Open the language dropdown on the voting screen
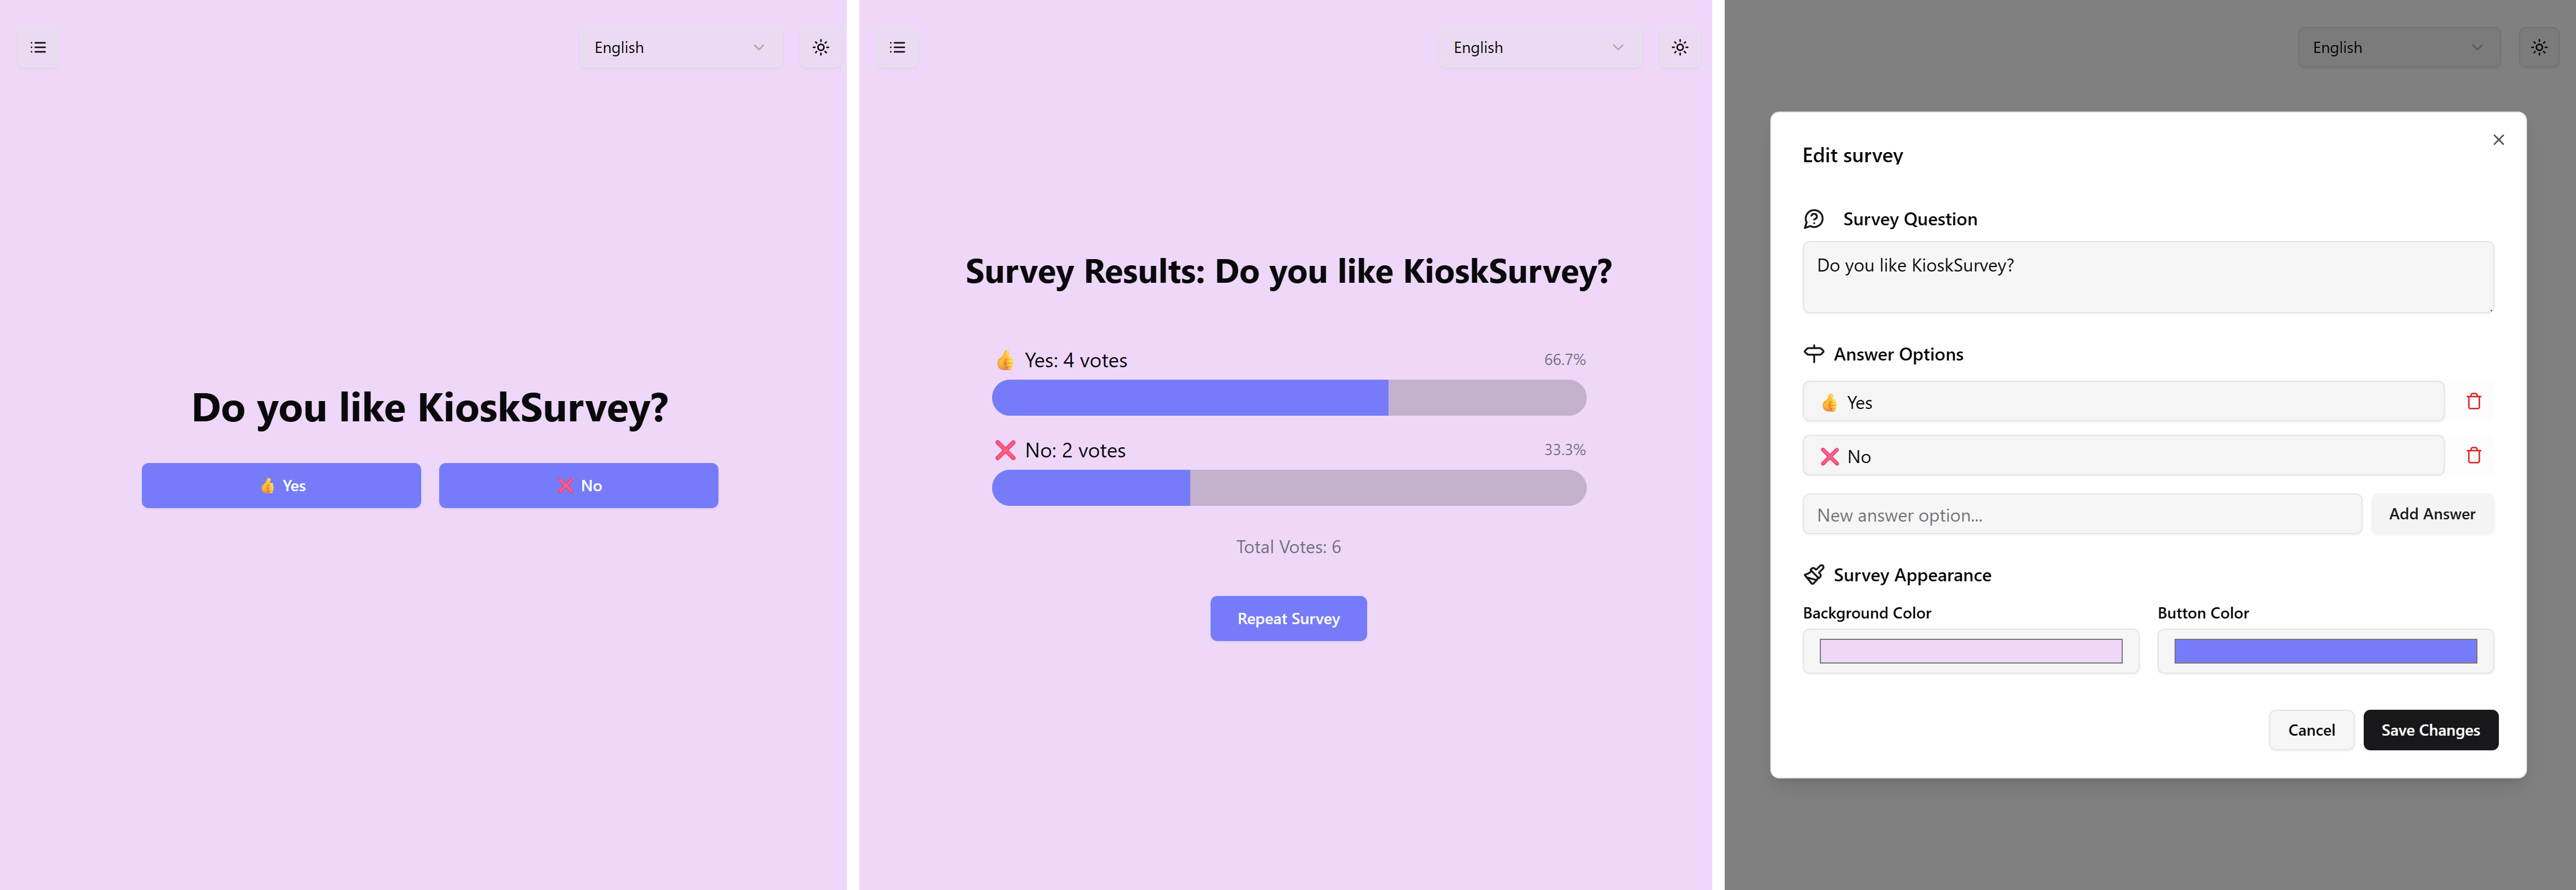 [681, 47]
